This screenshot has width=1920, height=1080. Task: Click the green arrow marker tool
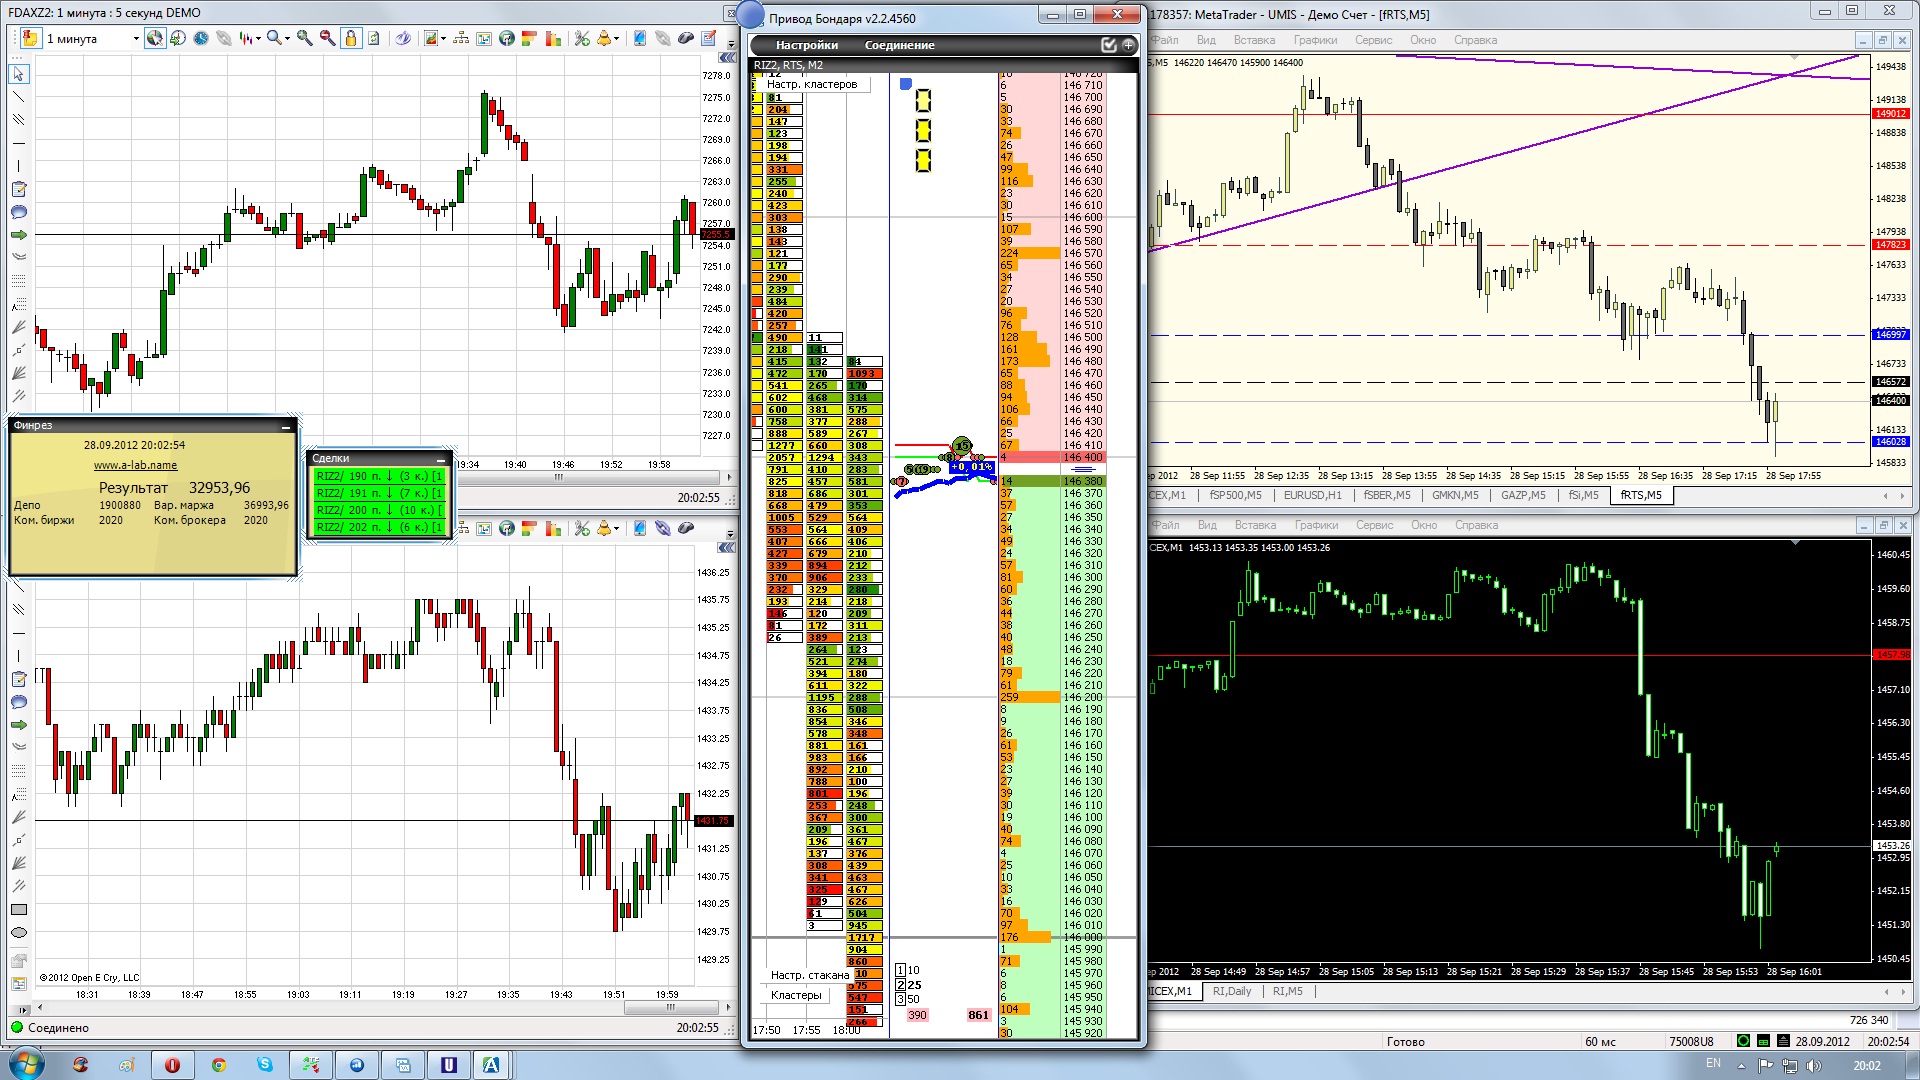[18, 235]
